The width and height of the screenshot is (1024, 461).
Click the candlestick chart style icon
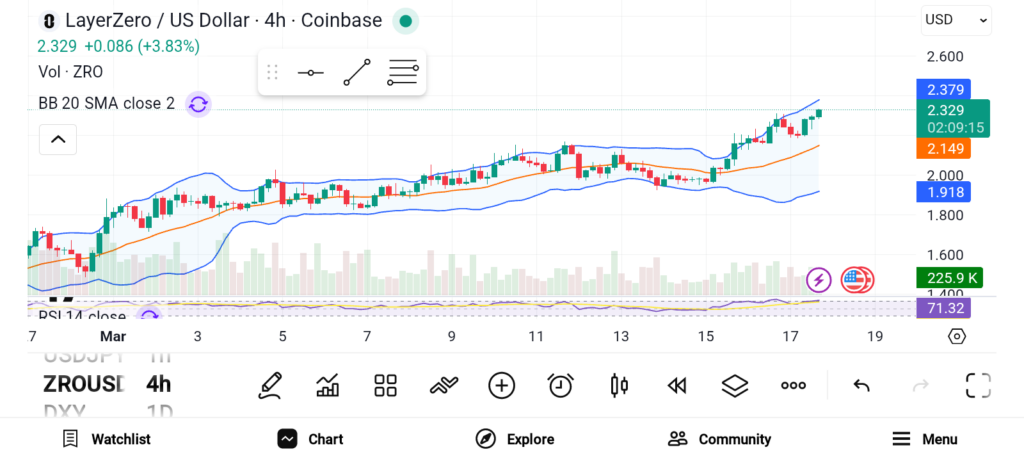pos(618,385)
